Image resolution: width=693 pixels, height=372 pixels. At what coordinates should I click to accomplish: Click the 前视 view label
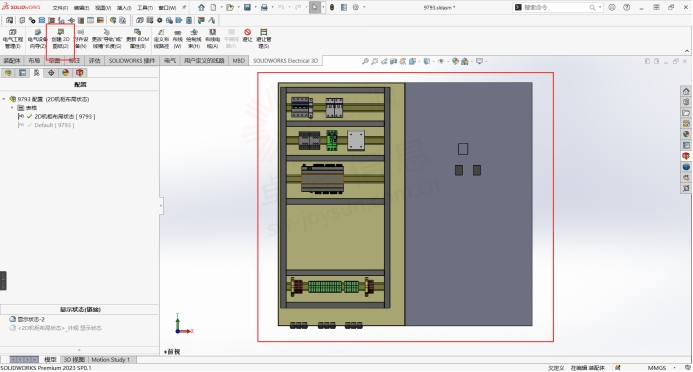172,352
